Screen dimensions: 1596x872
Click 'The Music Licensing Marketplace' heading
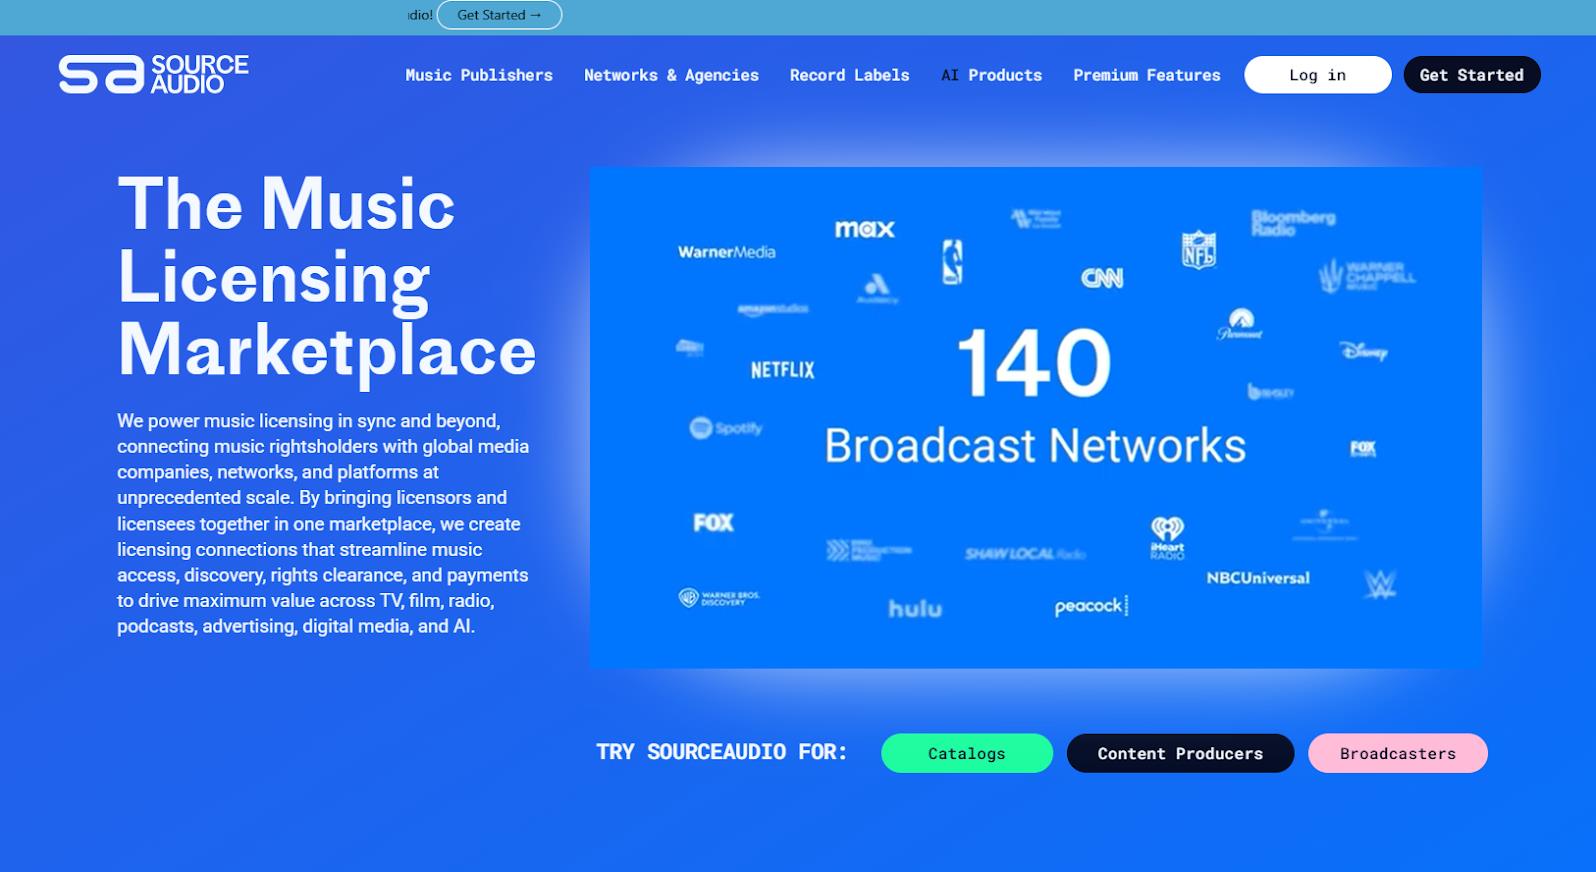[x=326, y=277]
